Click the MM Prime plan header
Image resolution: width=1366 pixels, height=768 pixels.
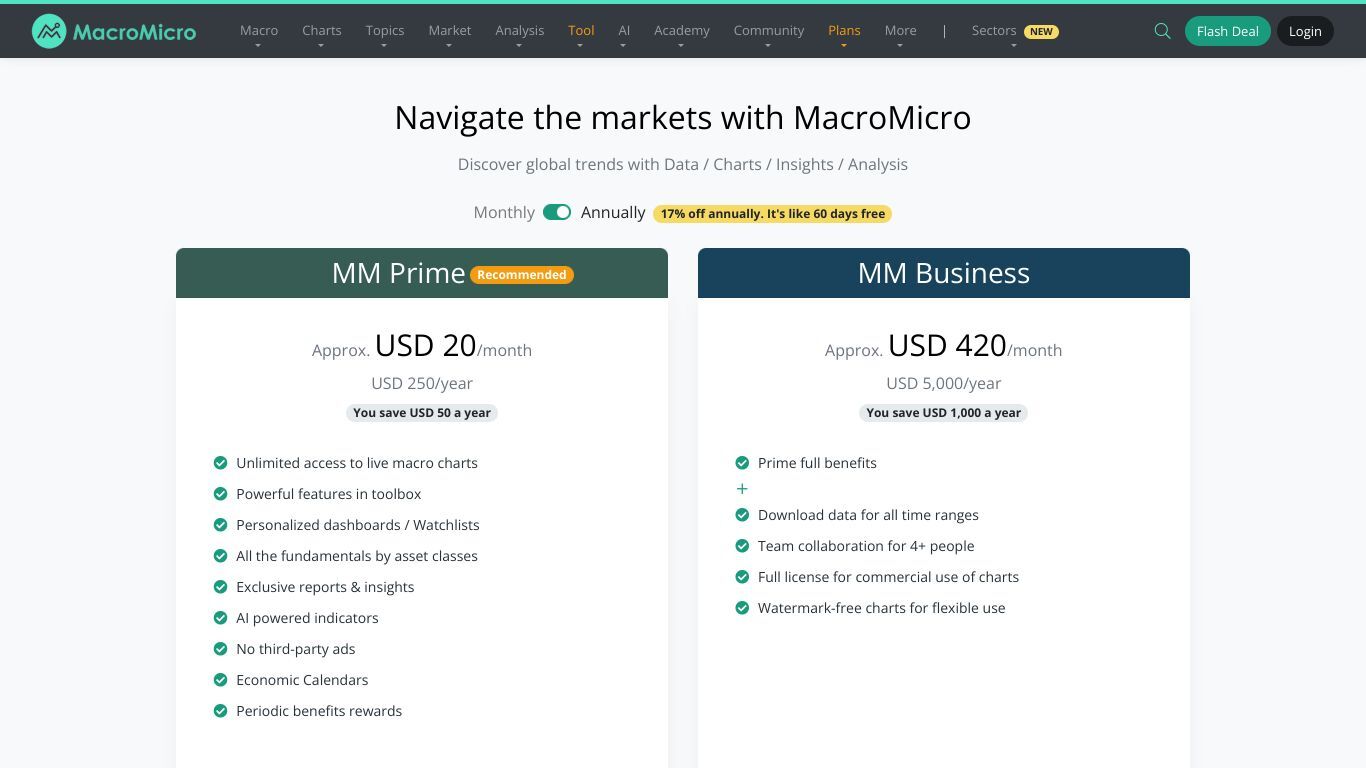422,273
